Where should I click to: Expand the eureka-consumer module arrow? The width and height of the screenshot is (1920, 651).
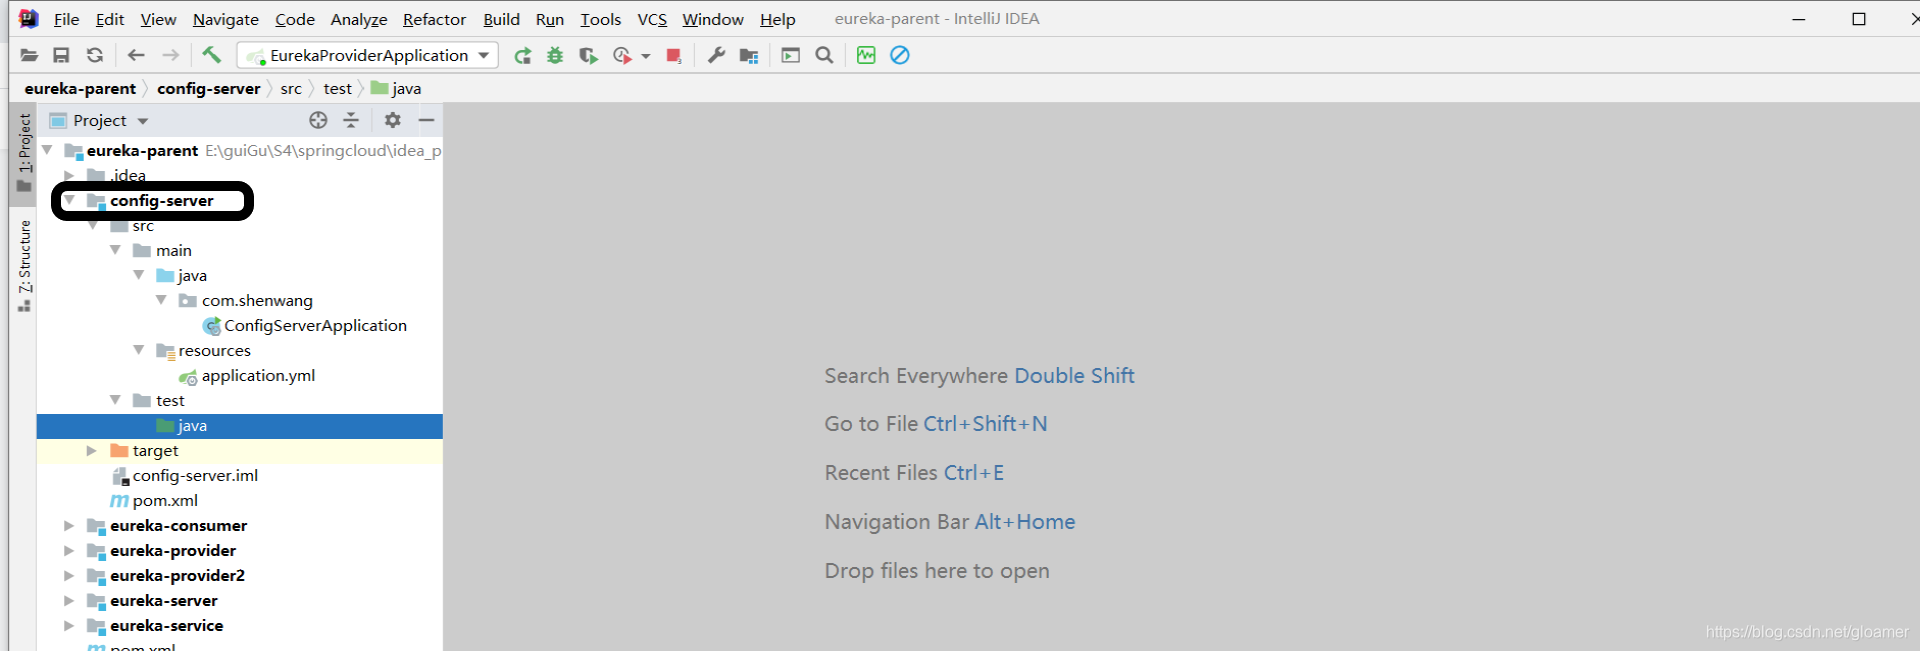(69, 526)
